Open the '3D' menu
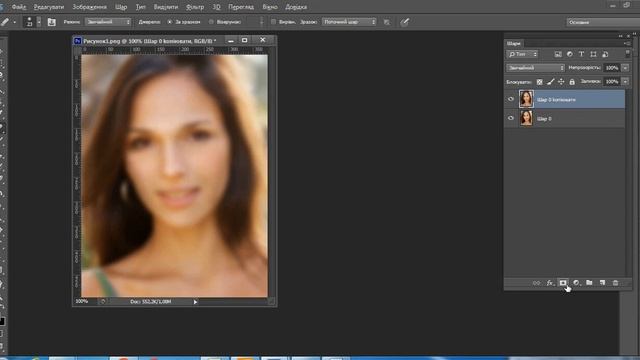 tap(216, 7)
